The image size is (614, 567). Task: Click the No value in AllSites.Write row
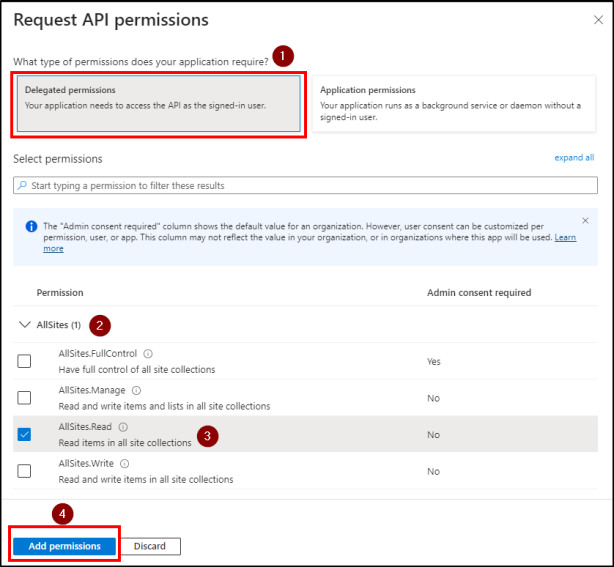433,471
